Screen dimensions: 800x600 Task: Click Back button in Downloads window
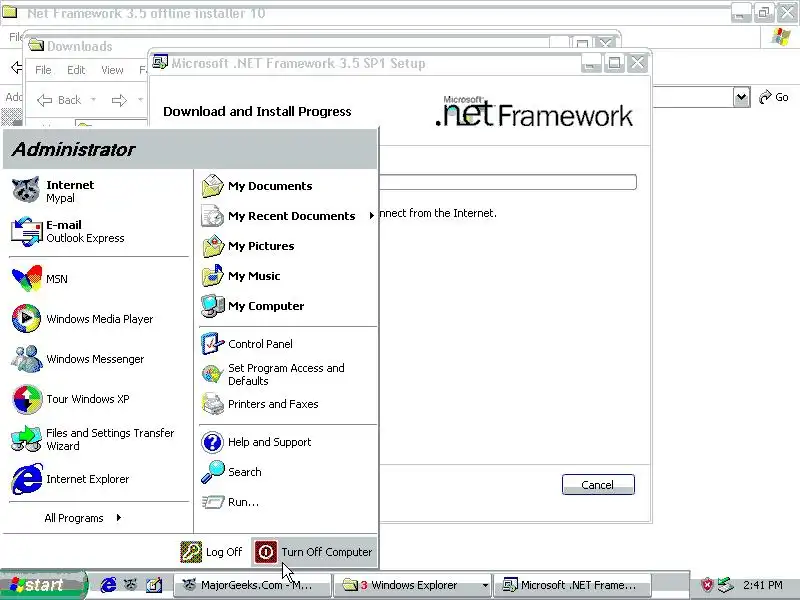(59, 100)
